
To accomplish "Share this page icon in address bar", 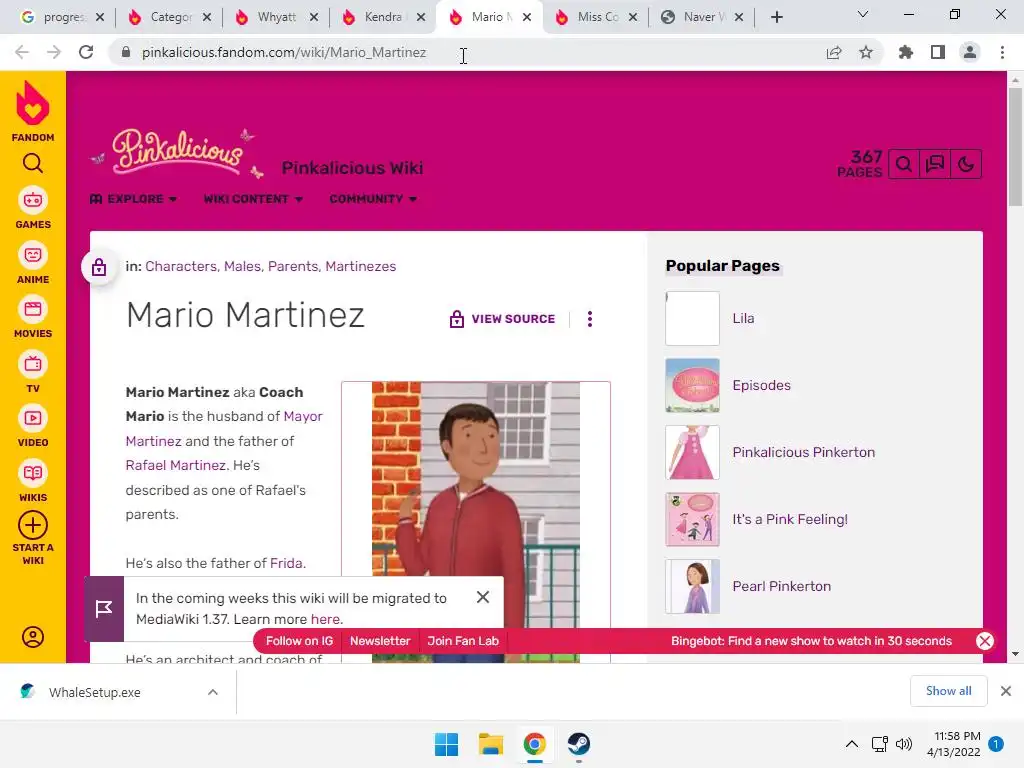I will click(x=834, y=52).
